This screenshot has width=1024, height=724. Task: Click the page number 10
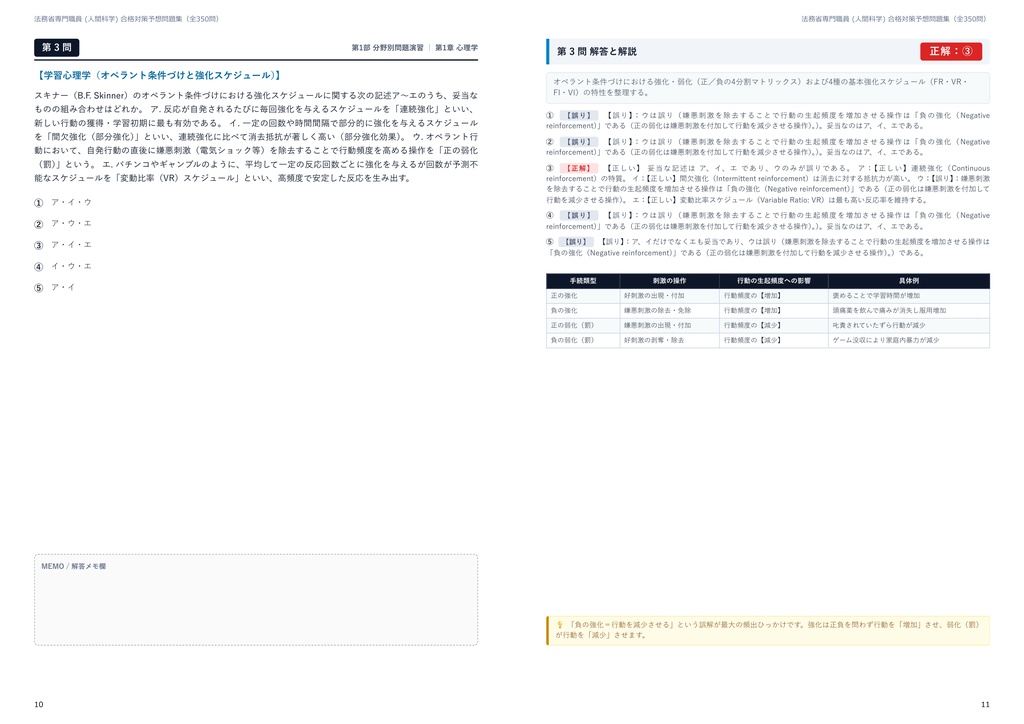click(39, 704)
